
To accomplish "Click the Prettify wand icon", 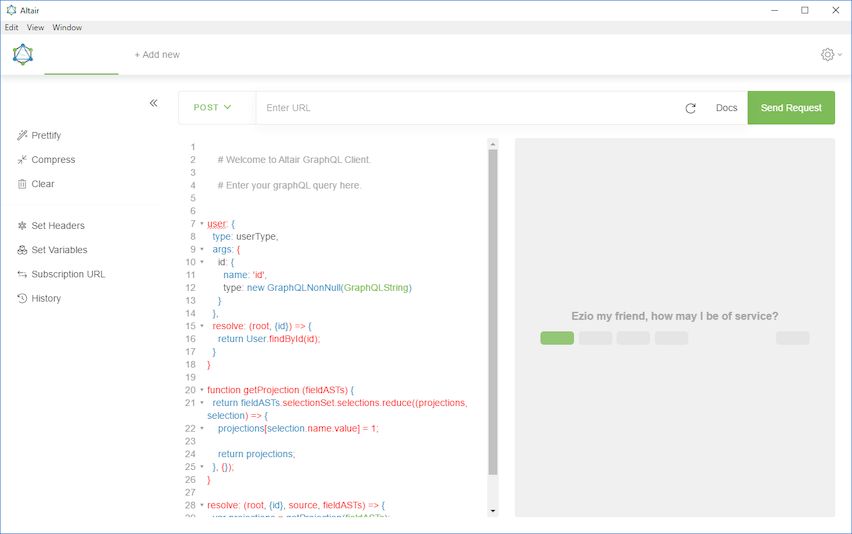I will 22,135.
